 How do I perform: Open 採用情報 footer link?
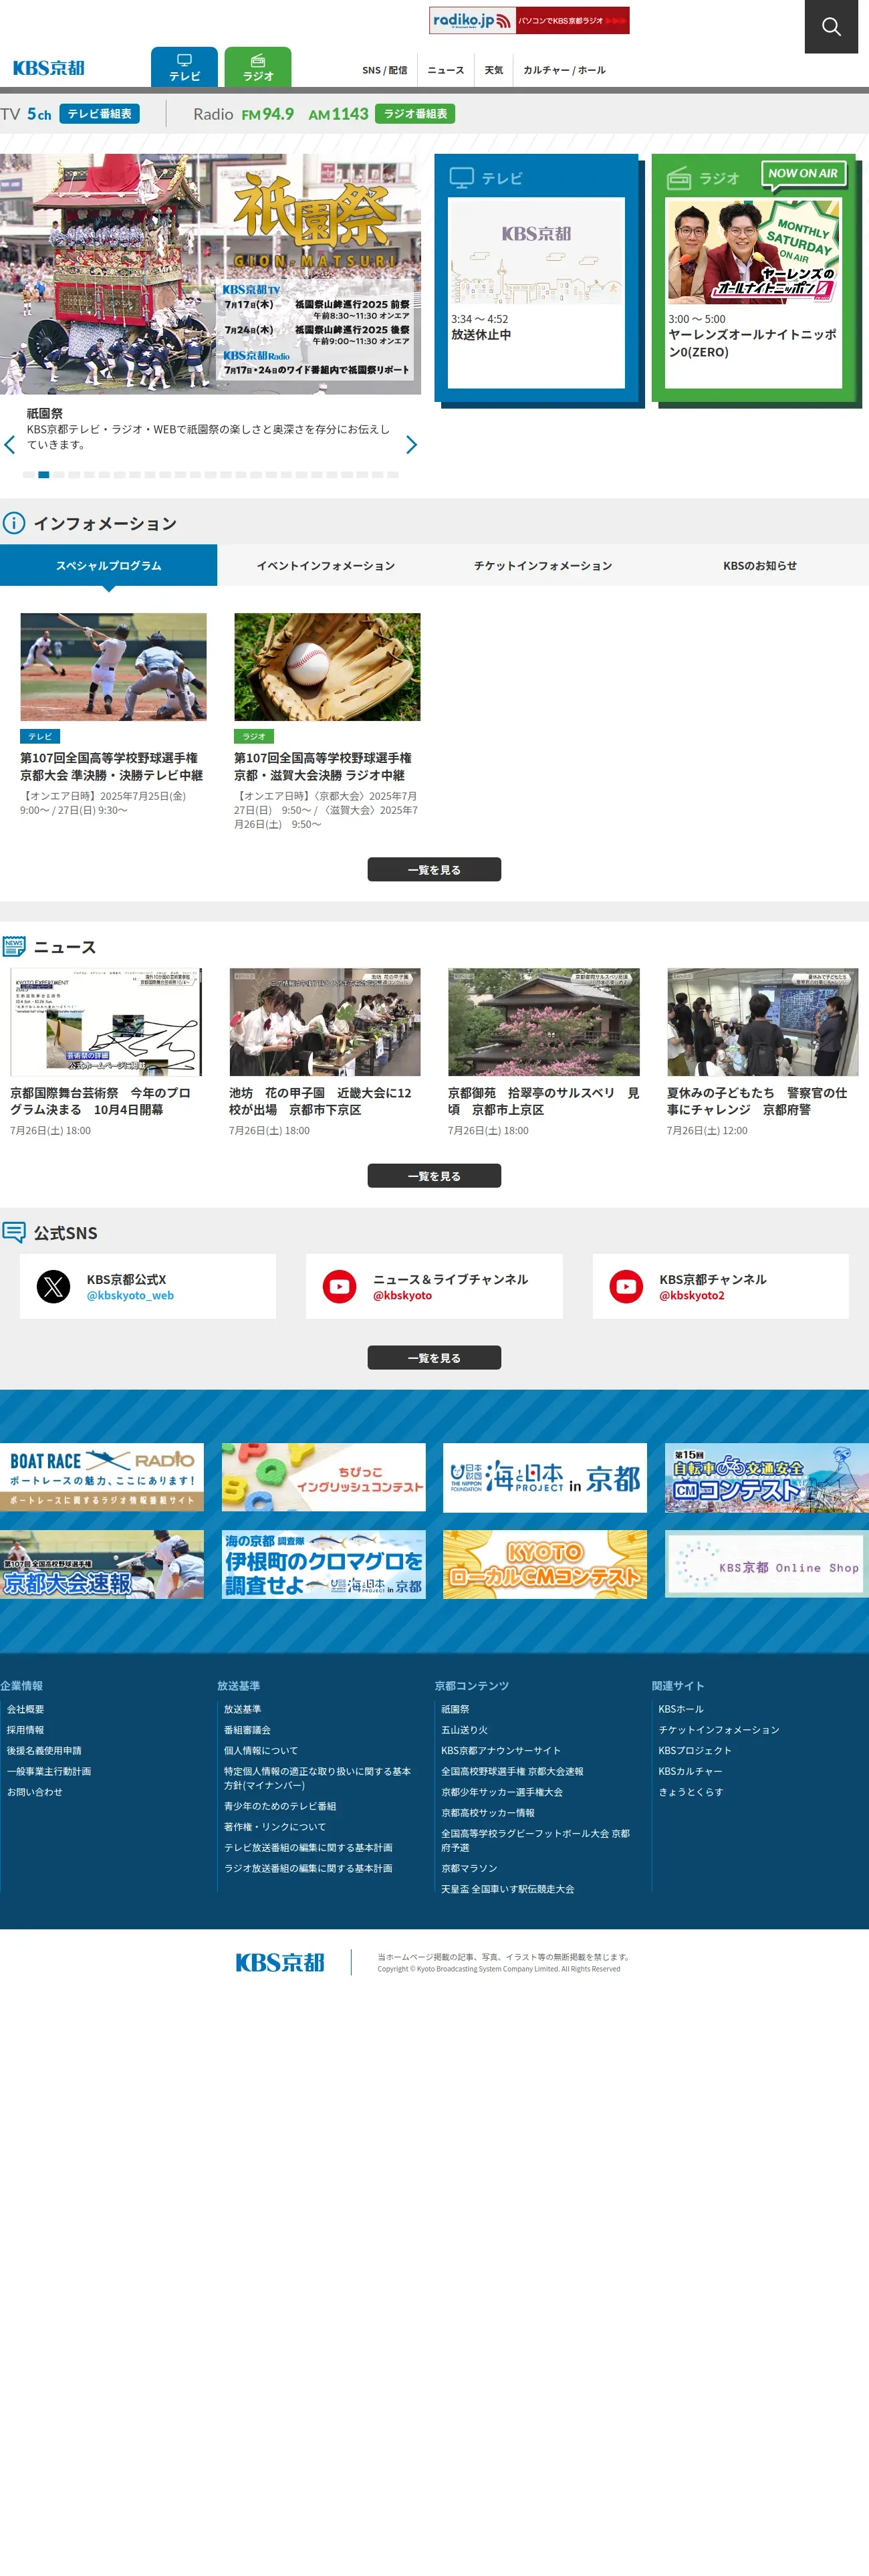(26, 1730)
